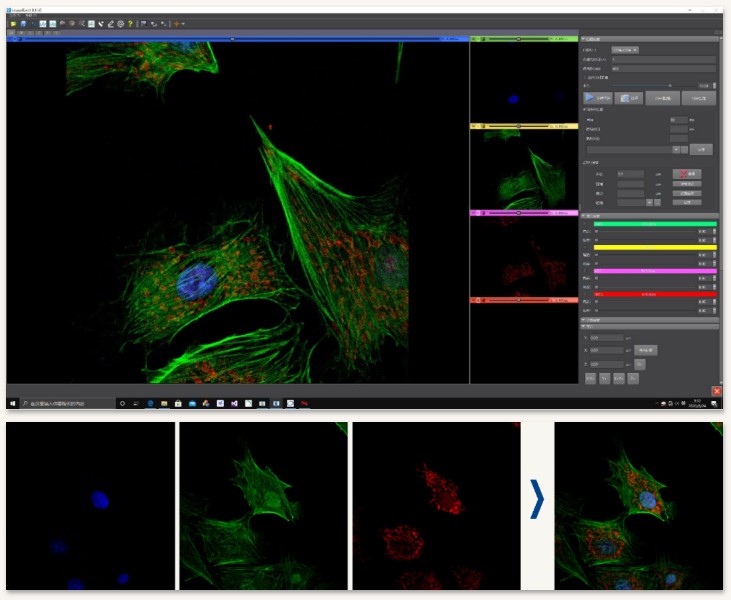Screen dimensions: 731x600
Task: Open the dropdown at the top of the settings panel
Action: tap(626, 49)
